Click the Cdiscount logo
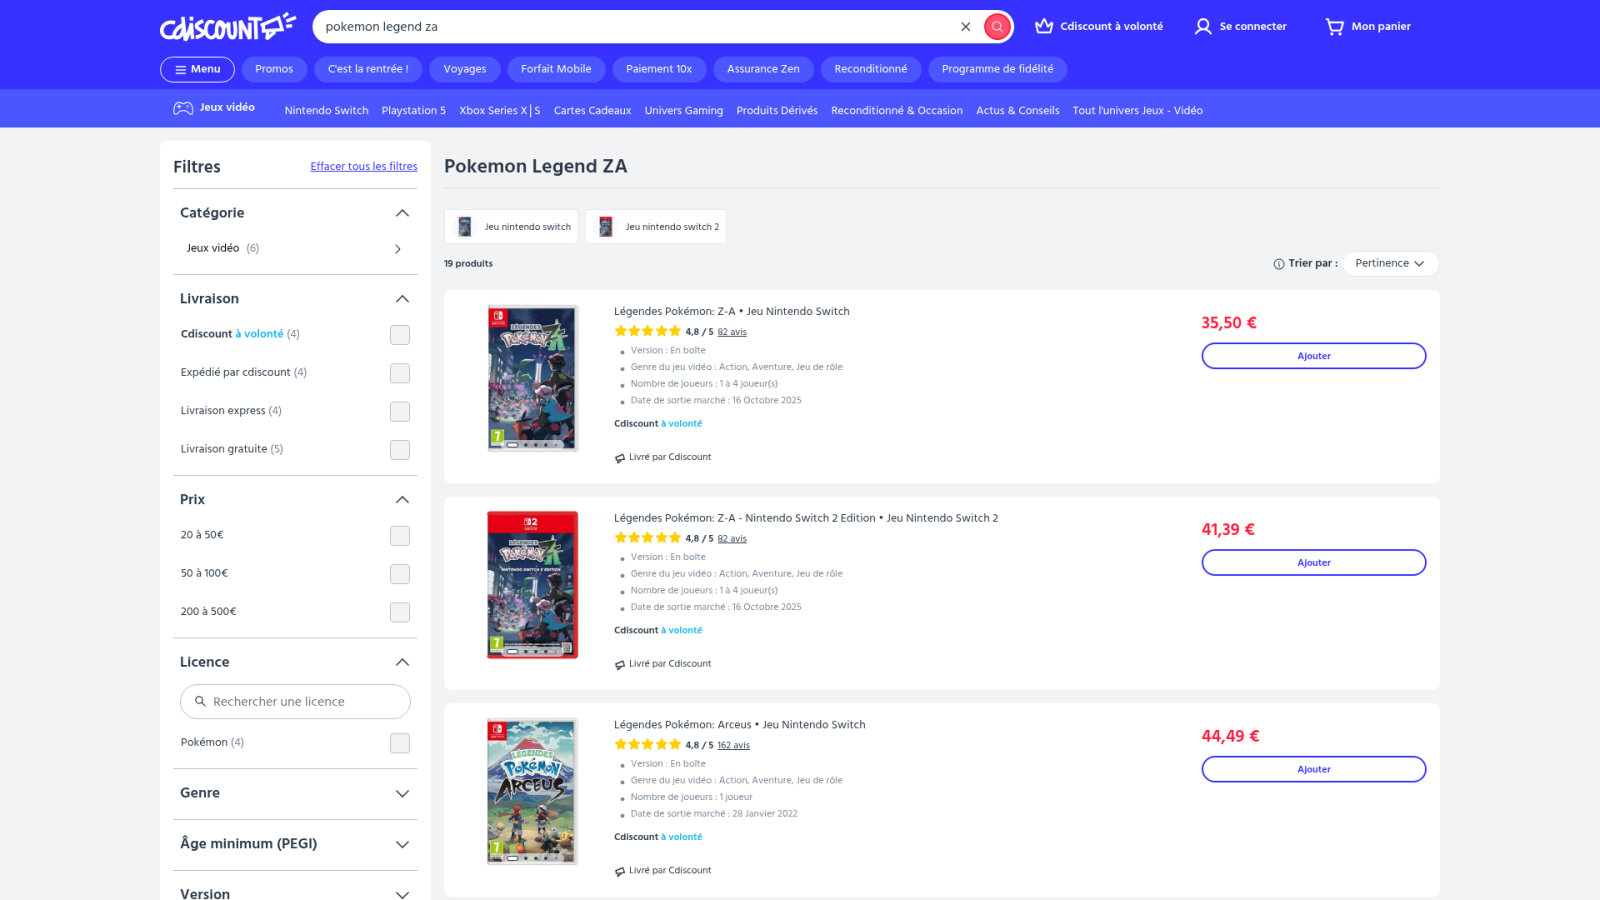 (x=228, y=27)
